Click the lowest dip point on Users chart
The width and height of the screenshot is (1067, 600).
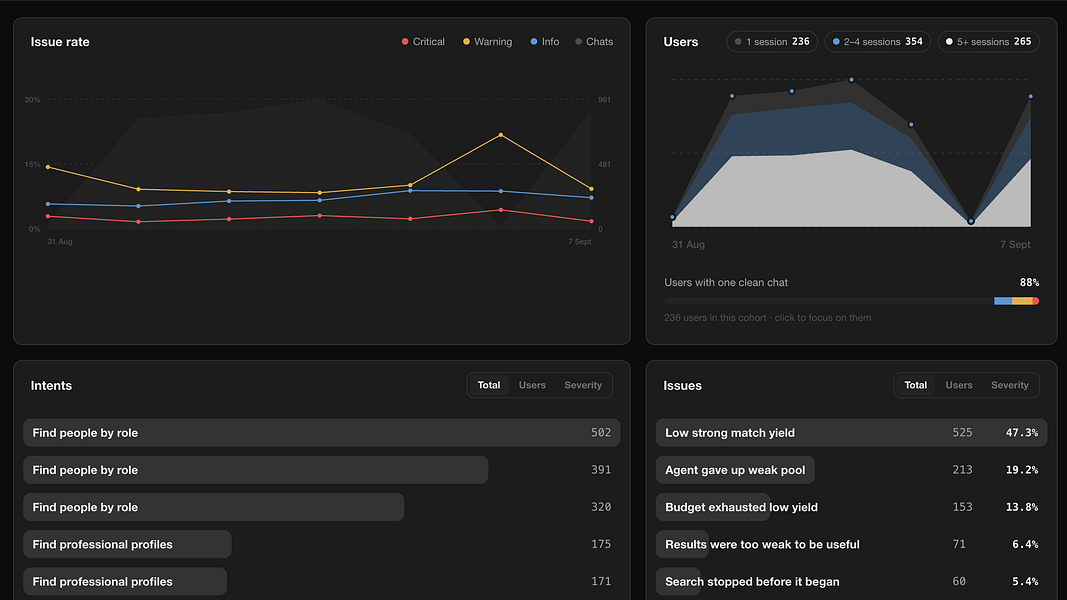[971, 221]
